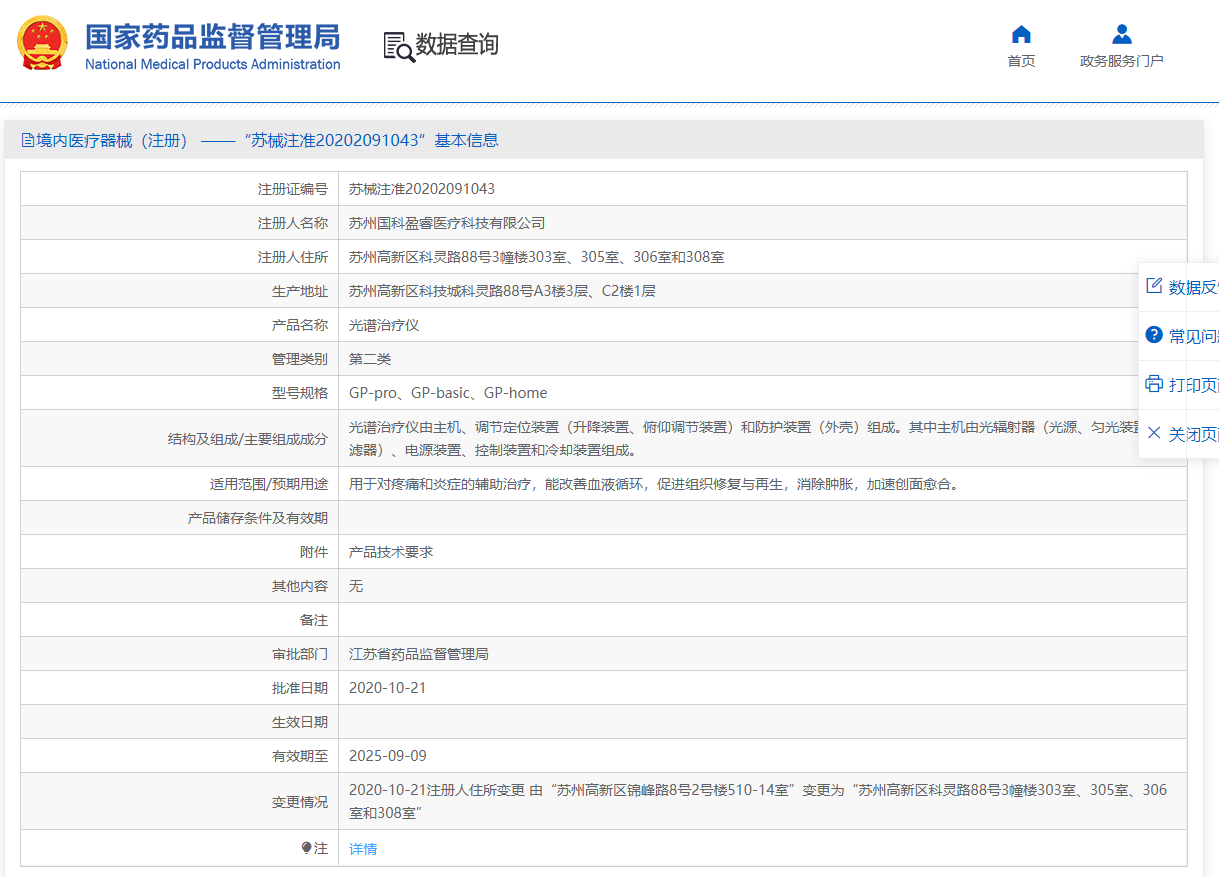Click the 变更情况 change details text
This screenshot has width=1219, height=877.
click(758, 801)
